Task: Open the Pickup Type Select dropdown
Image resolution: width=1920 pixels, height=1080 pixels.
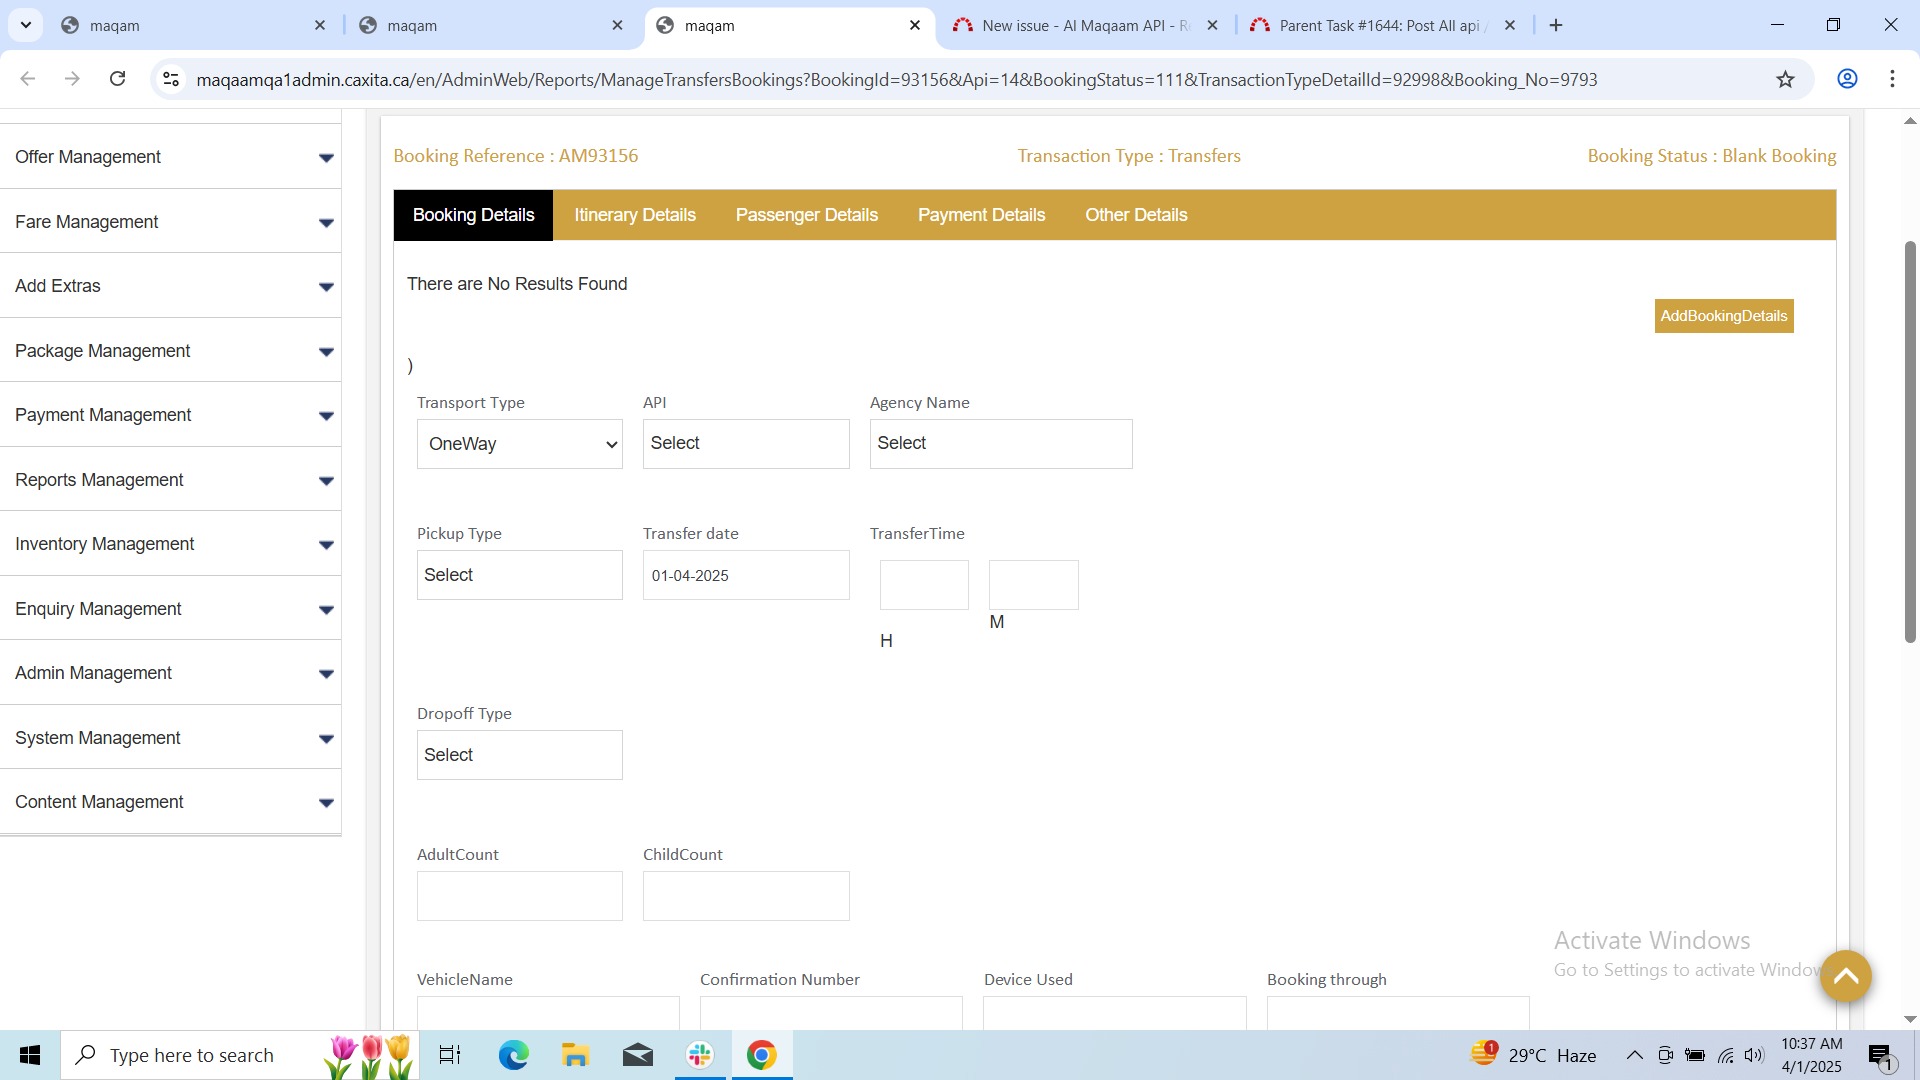Action: (519, 575)
